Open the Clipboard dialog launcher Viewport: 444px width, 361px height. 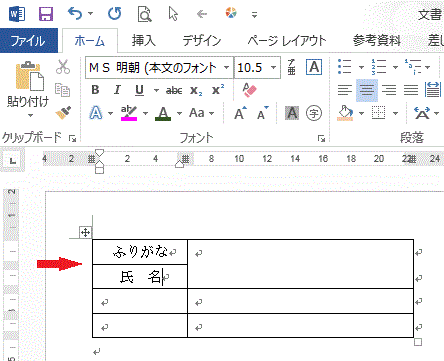point(72,138)
